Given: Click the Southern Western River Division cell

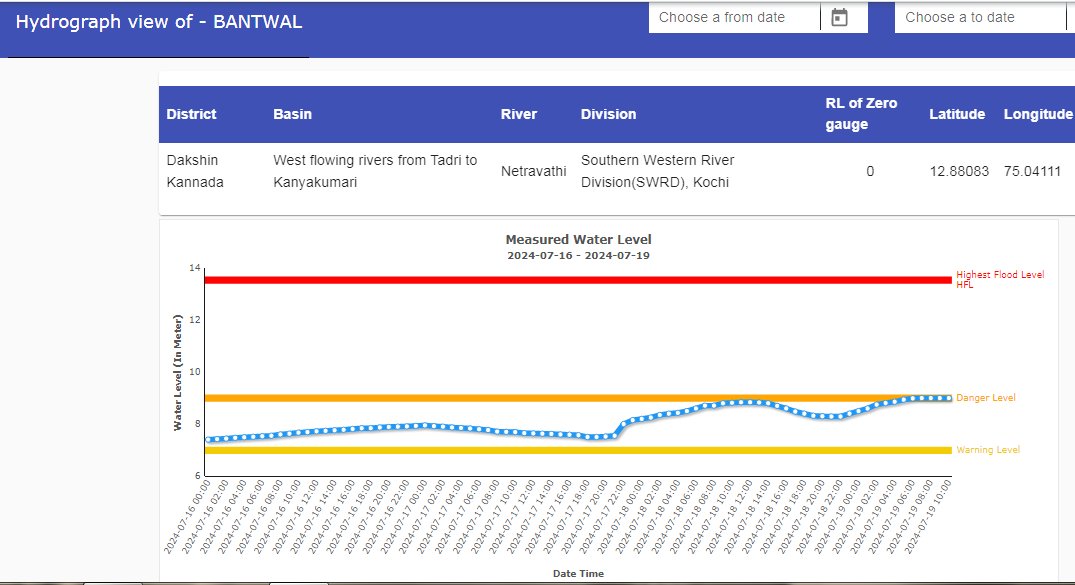Looking at the screenshot, I should tap(657, 170).
